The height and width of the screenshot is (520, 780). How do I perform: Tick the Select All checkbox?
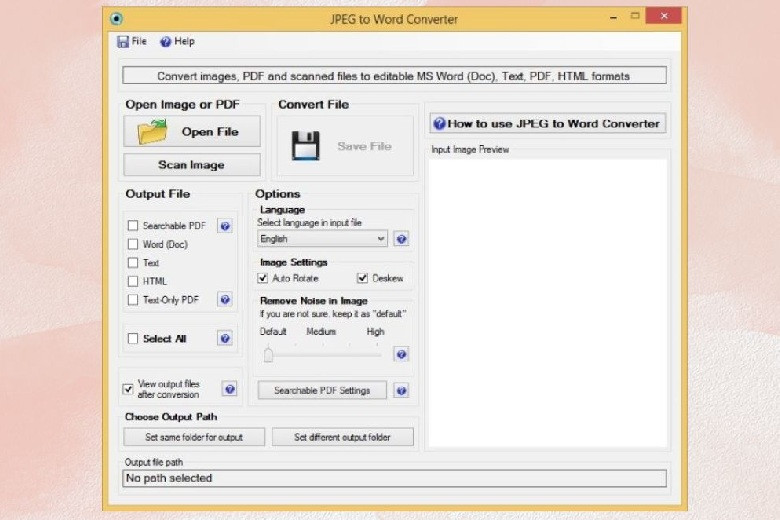133,338
